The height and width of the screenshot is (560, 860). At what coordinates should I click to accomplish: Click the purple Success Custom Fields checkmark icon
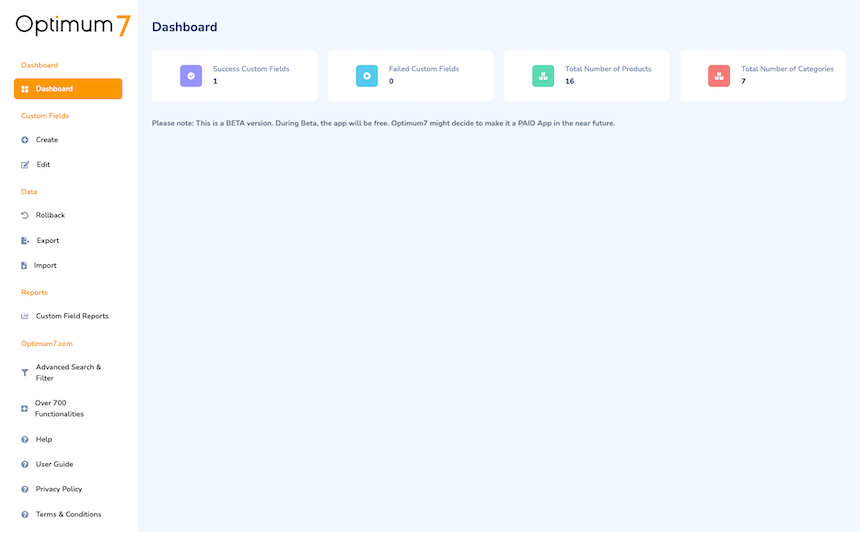tap(191, 76)
